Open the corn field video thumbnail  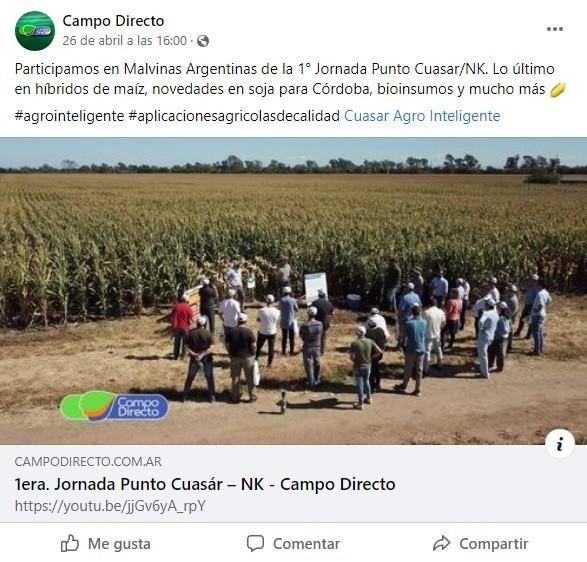pos(294,291)
